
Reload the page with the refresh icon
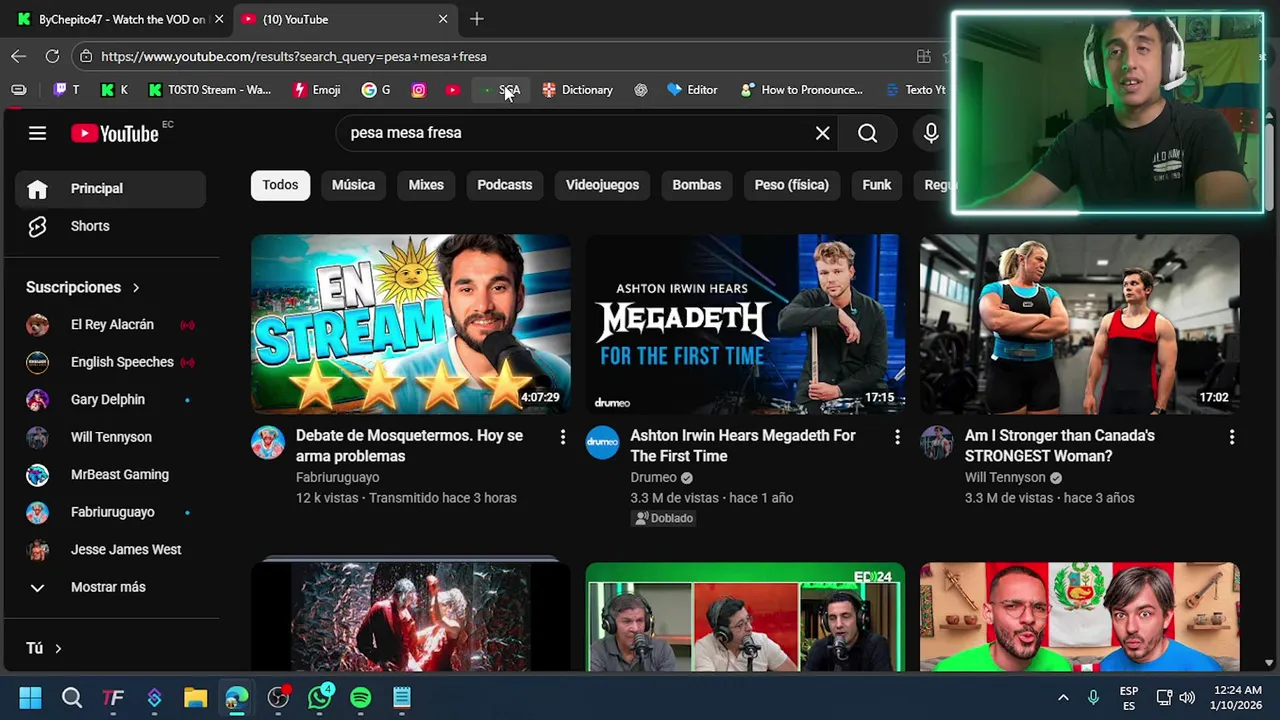[x=52, y=56]
